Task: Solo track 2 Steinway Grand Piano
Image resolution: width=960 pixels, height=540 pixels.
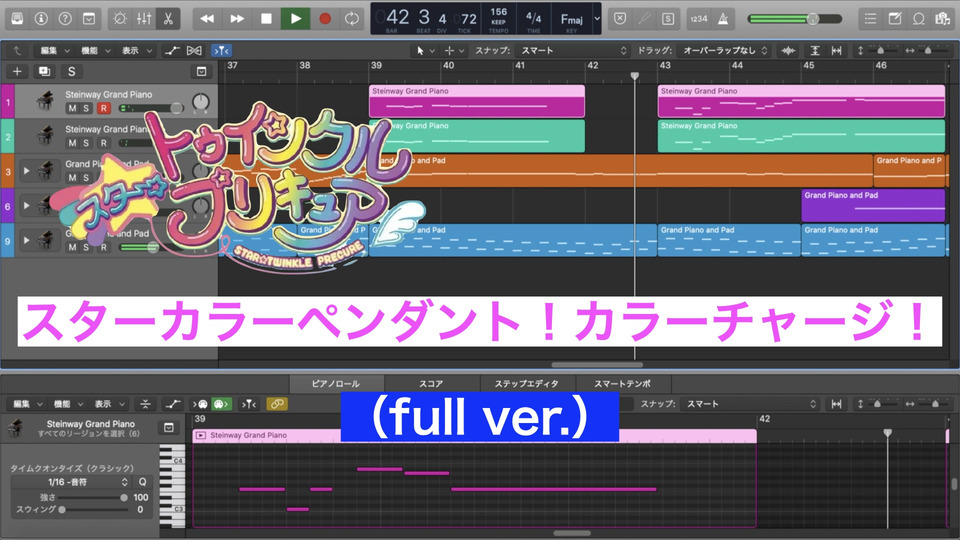Action: click(86, 143)
